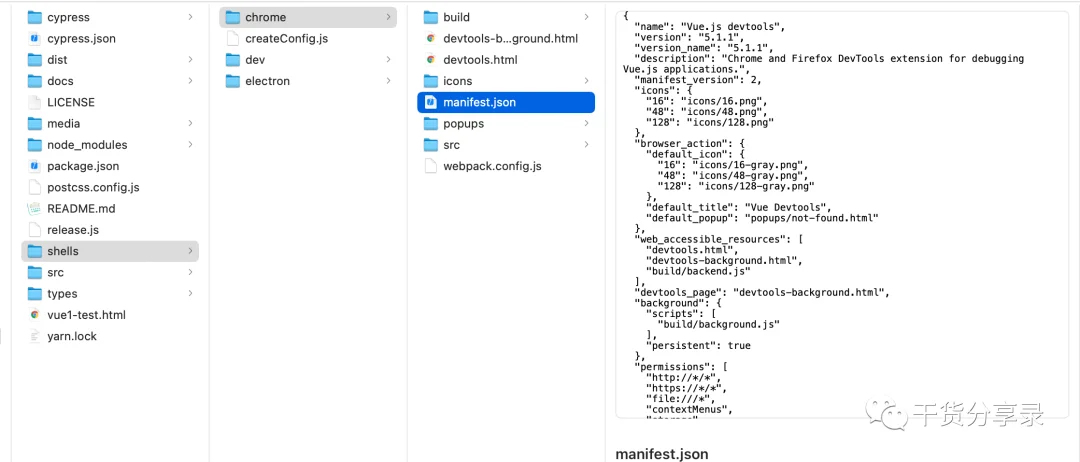Image resolution: width=1080 pixels, height=462 pixels.
Task: Click the manifest.json title below preview
Action: pyautogui.click(x=661, y=454)
